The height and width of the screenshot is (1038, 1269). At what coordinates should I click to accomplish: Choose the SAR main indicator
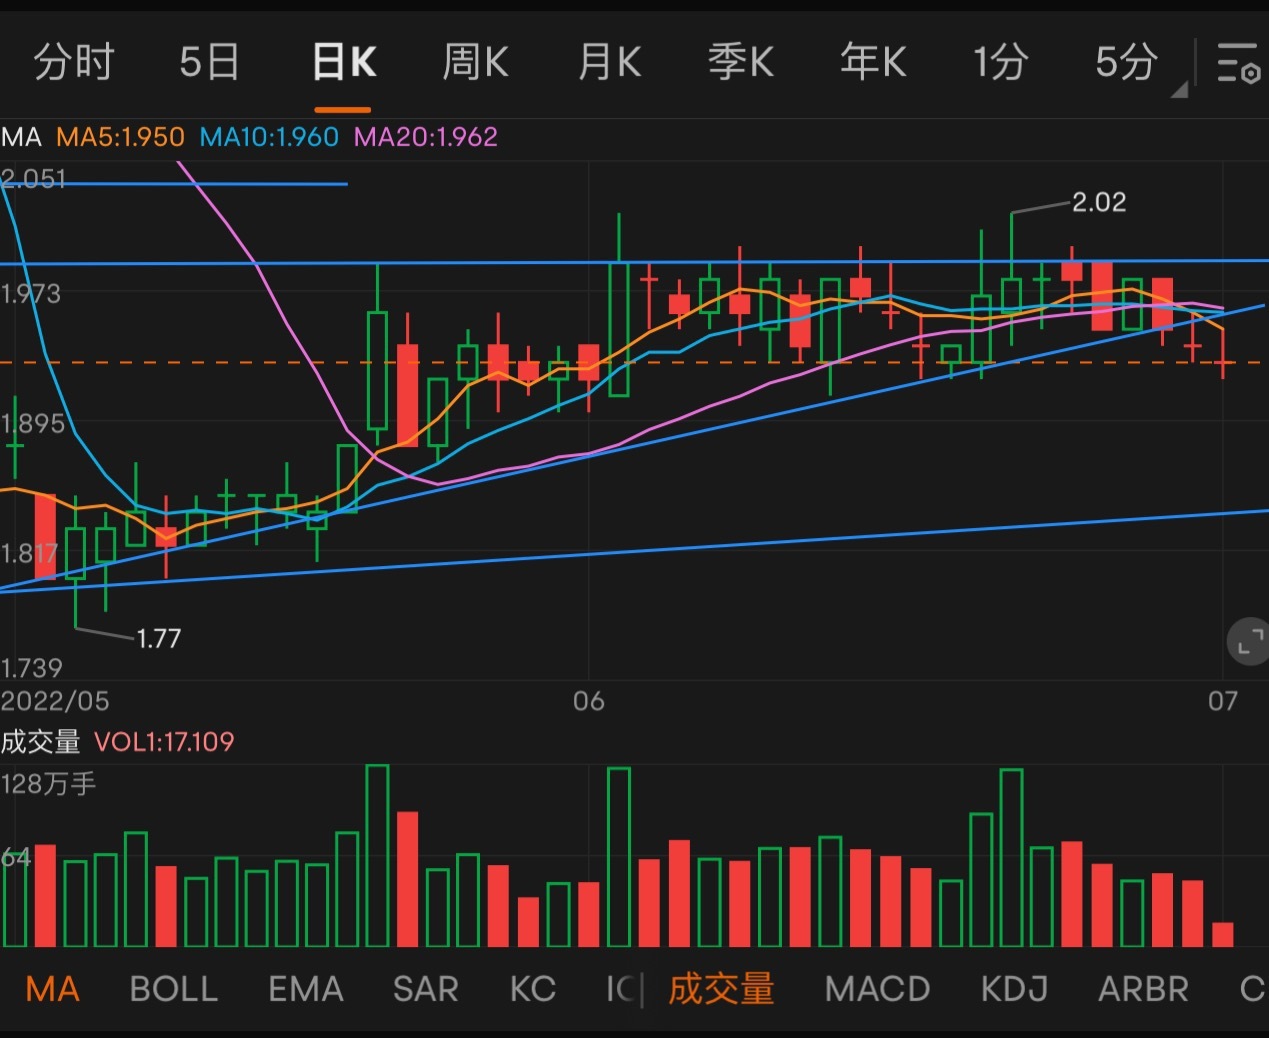point(425,989)
